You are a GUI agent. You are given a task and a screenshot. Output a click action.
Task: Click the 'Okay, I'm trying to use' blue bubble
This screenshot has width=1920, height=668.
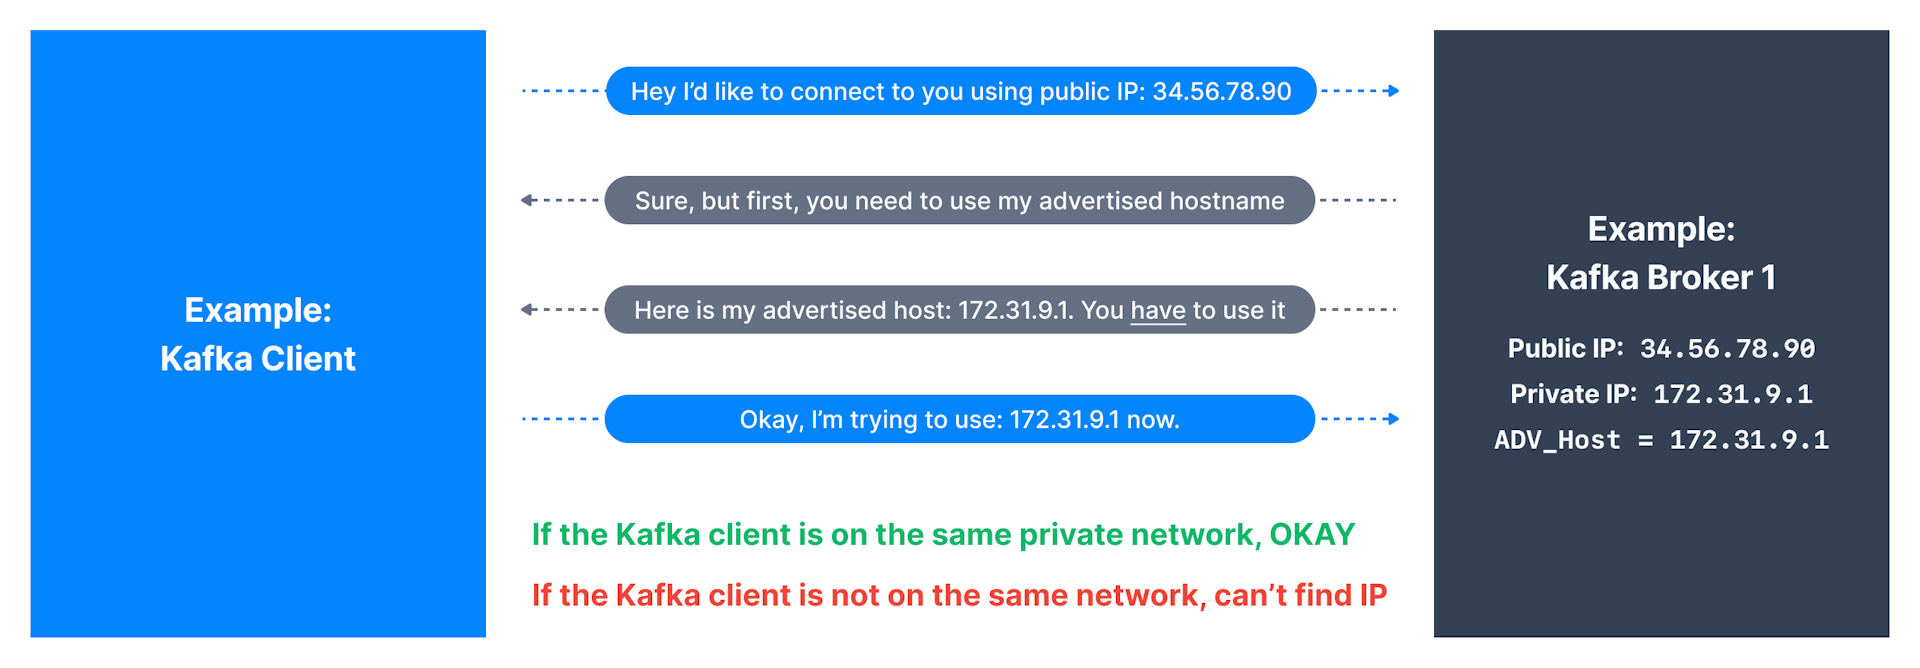[x=959, y=419]
